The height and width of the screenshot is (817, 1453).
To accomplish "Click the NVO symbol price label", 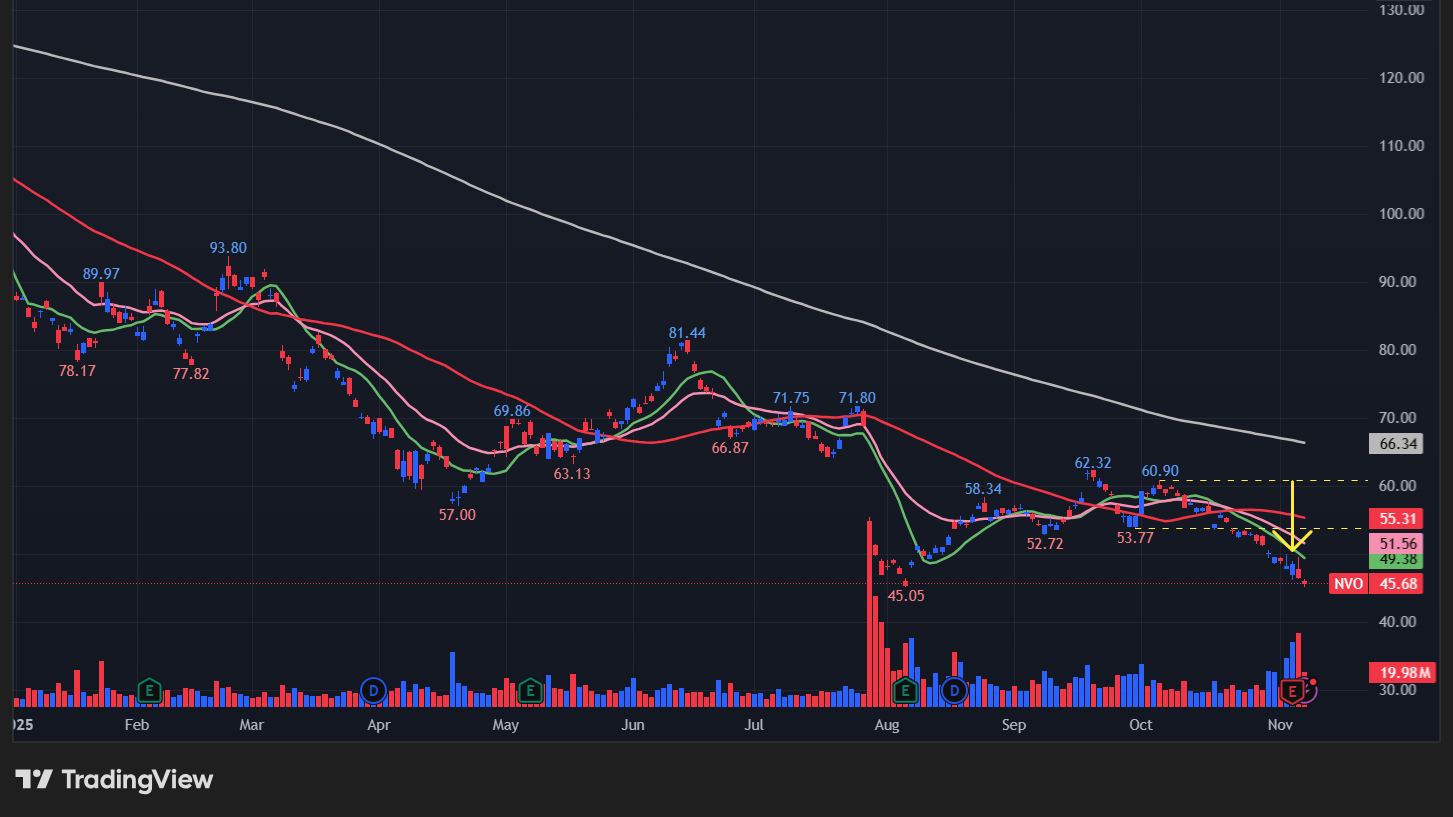I will (x=1348, y=584).
